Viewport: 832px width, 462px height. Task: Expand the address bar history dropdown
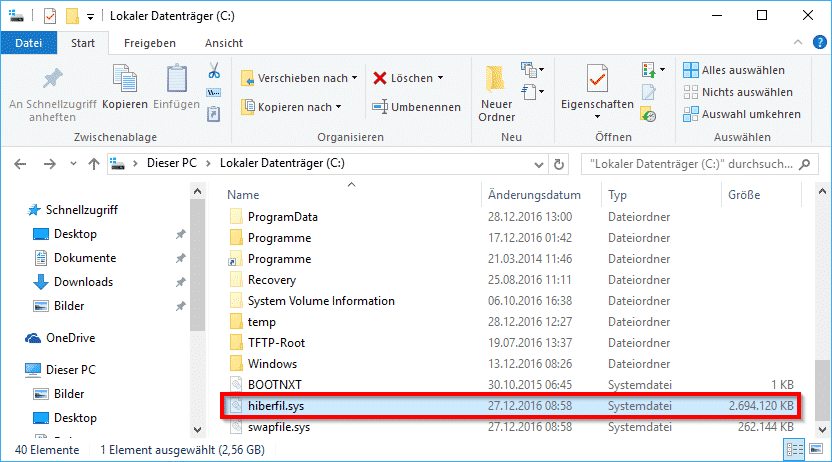[x=539, y=165]
